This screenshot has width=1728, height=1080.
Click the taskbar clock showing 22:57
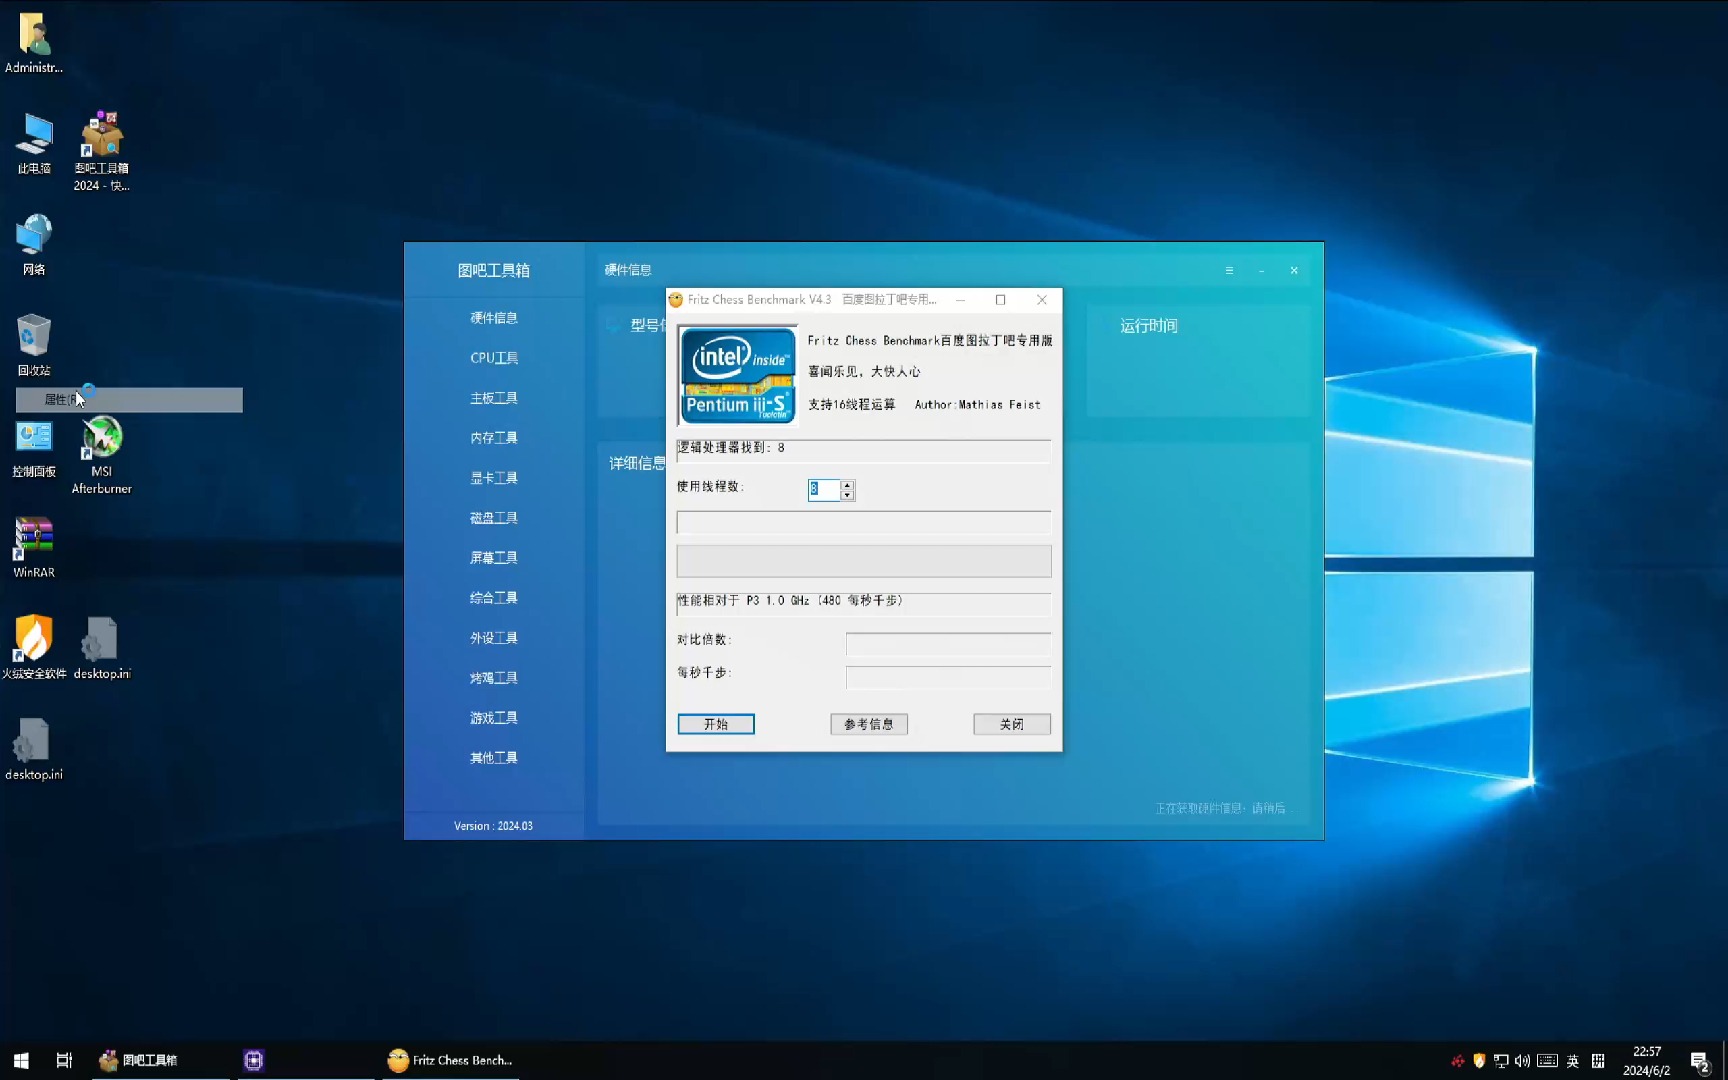pyautogui.click(x=1647, y=1061)
